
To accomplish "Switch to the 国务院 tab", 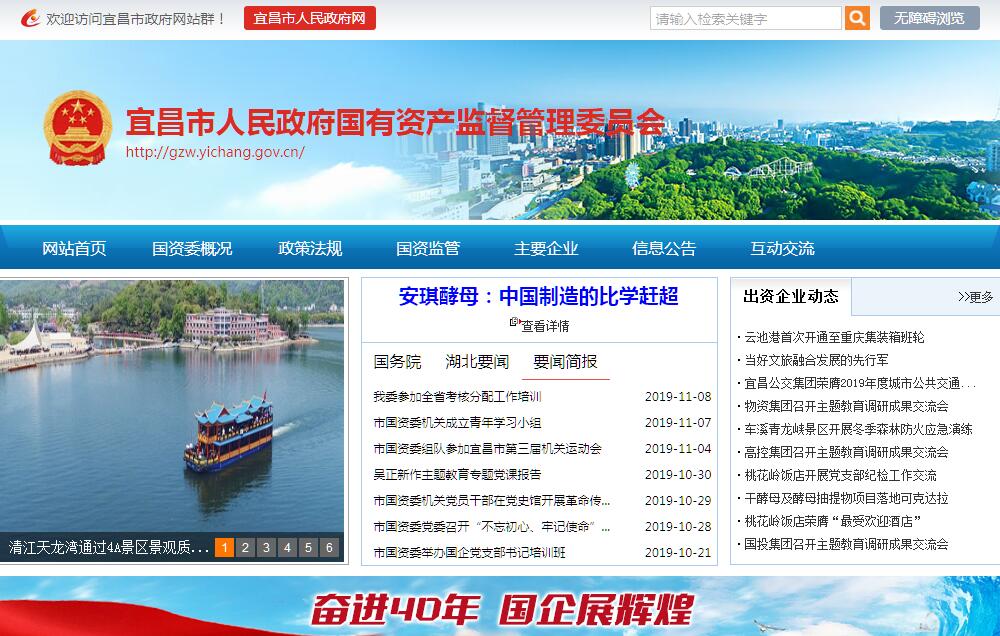I will pyautogui.click(x=397, y=362).
